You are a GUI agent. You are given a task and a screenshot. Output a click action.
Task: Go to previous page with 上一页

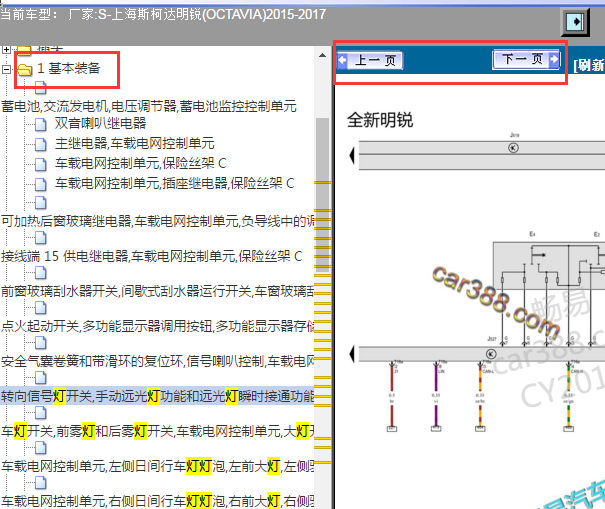370,60
